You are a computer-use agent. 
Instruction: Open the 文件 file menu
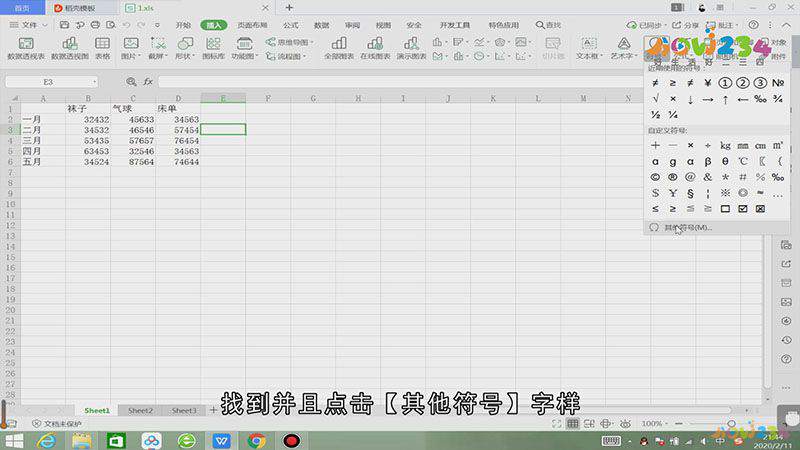click(x=29, y=24)
